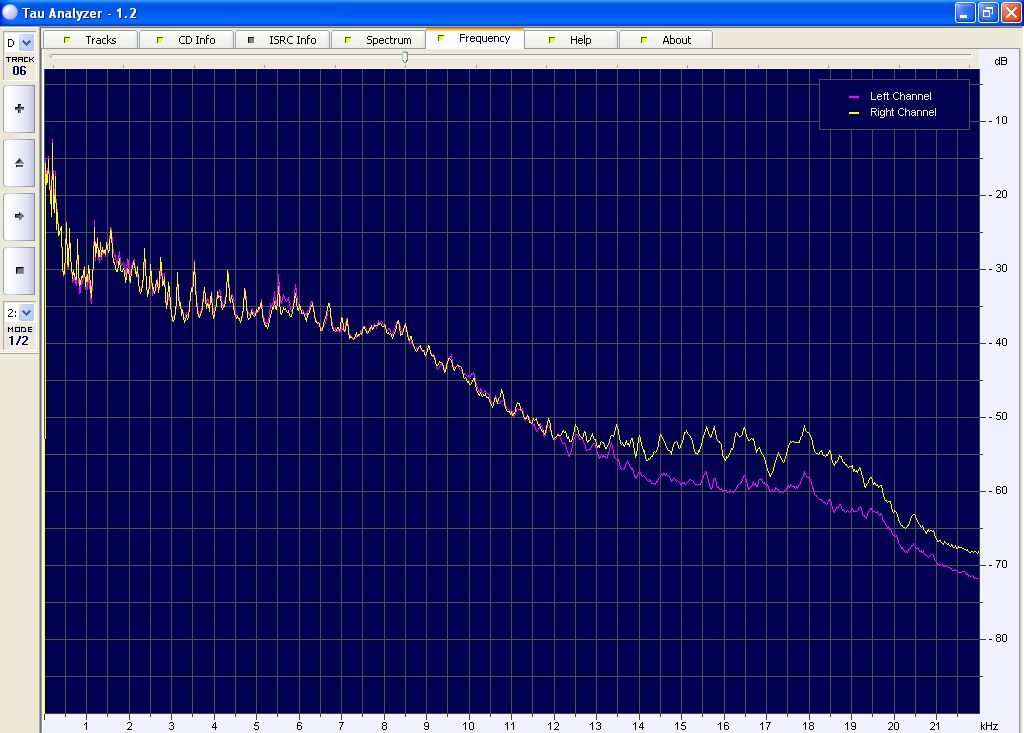Hit the stop square button
Image resolution: width=1024 pixels, height=733 pixels.
point(19,270)
